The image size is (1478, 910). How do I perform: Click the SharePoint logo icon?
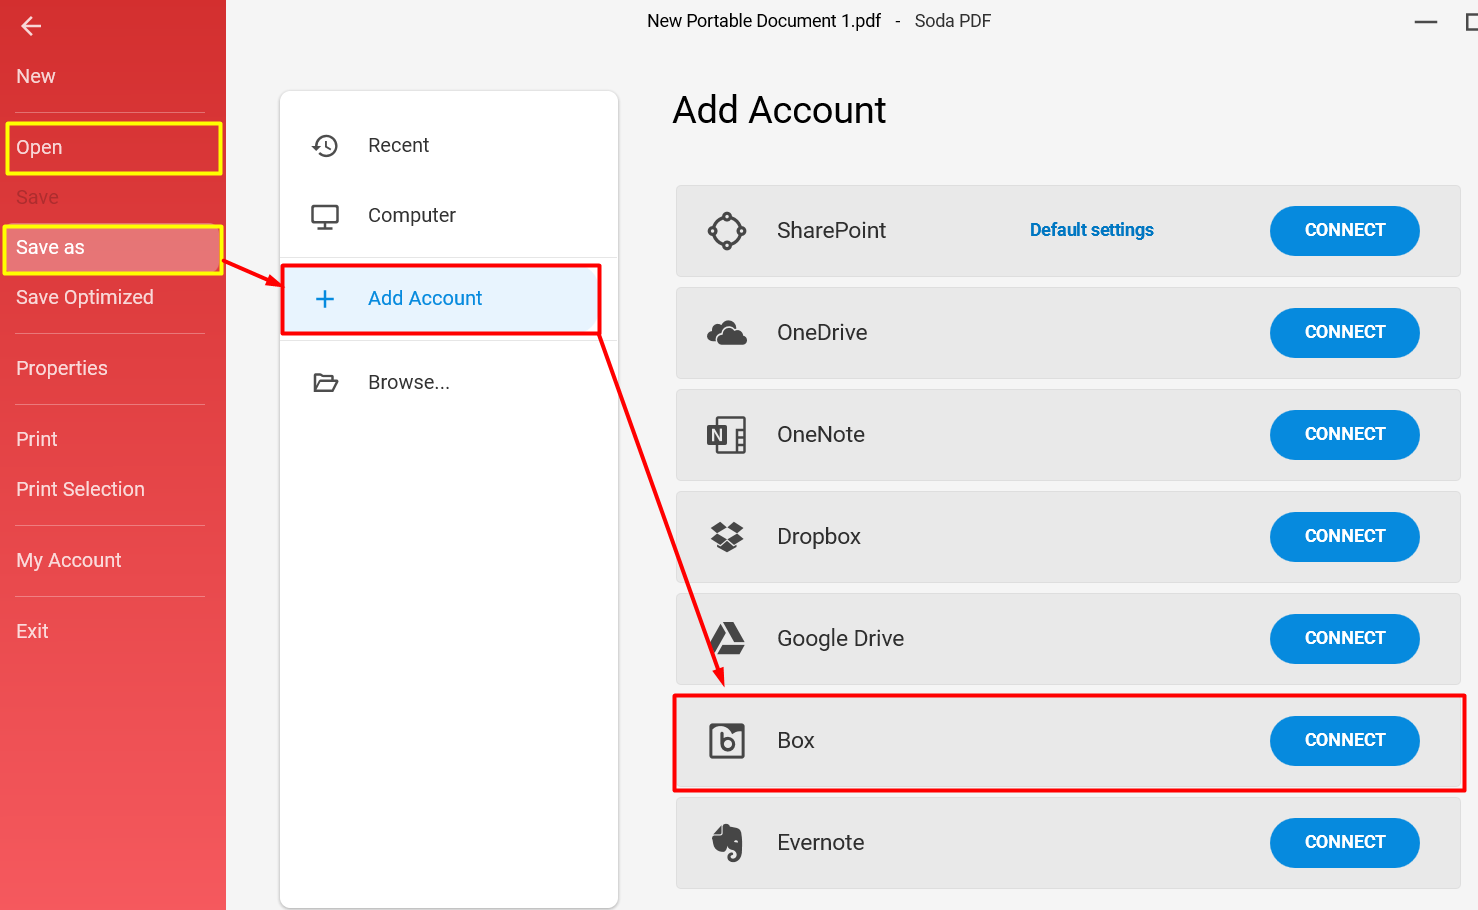(727, 231)
